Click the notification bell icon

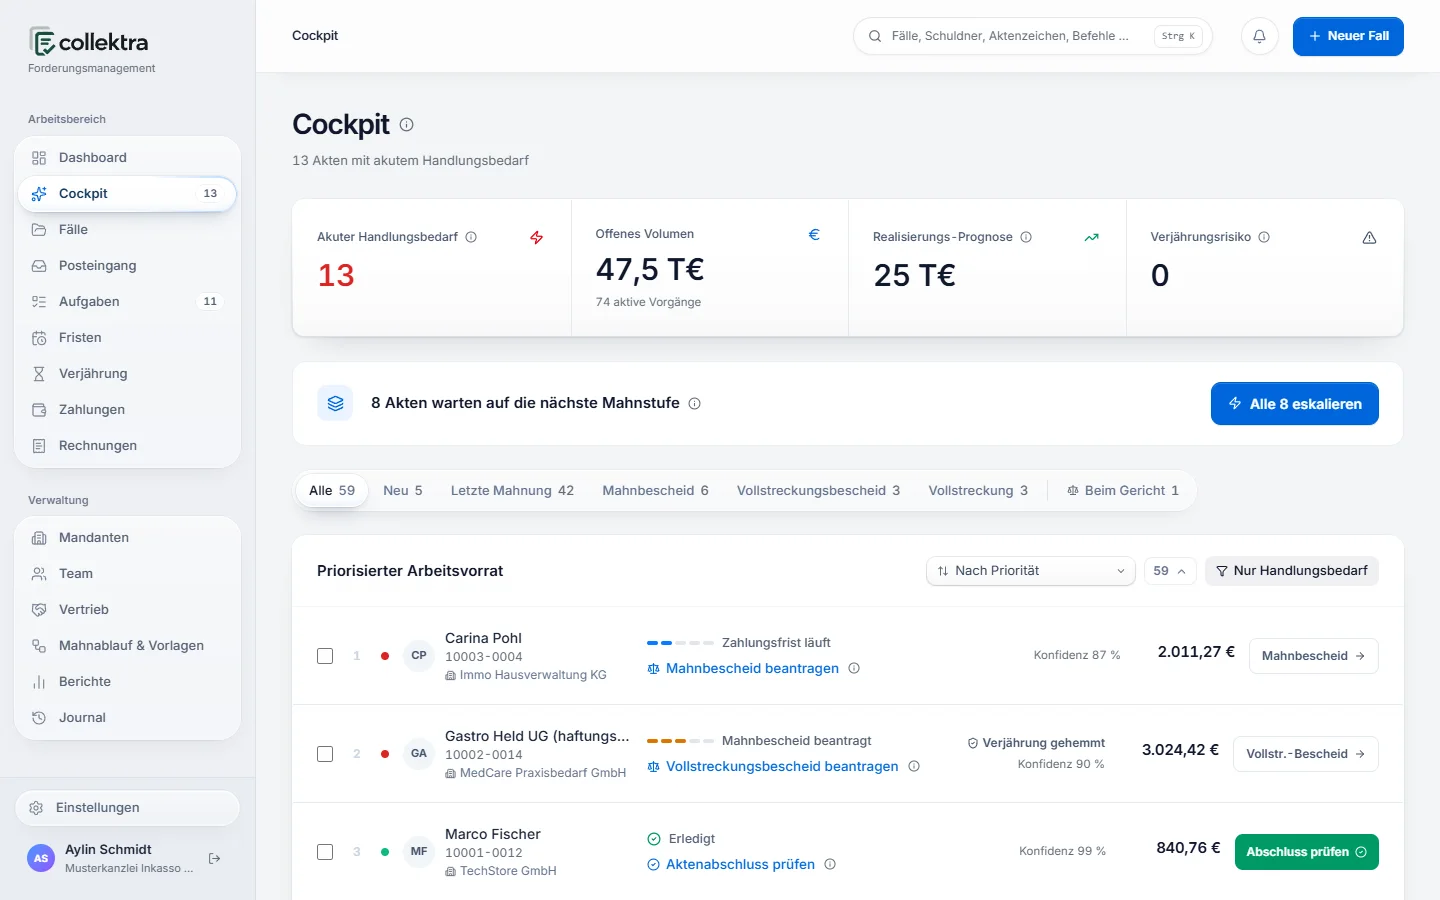tap(1260, 36)
